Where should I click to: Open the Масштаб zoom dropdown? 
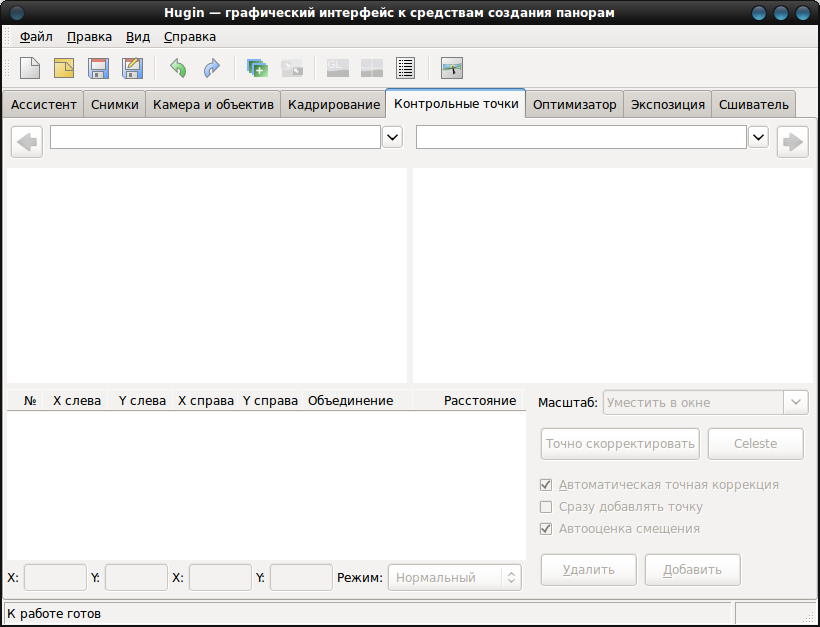[x=705, y=403]
